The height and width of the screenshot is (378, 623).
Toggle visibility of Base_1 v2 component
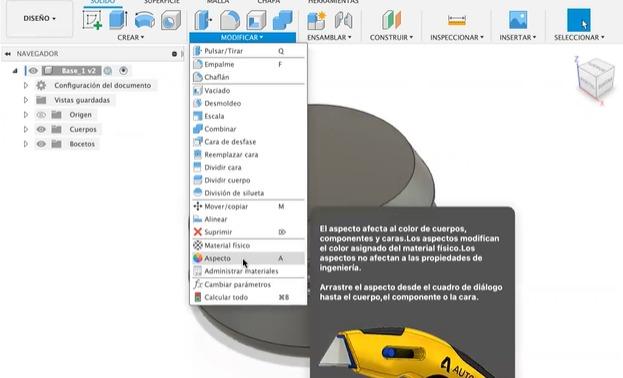click(33, 71)
